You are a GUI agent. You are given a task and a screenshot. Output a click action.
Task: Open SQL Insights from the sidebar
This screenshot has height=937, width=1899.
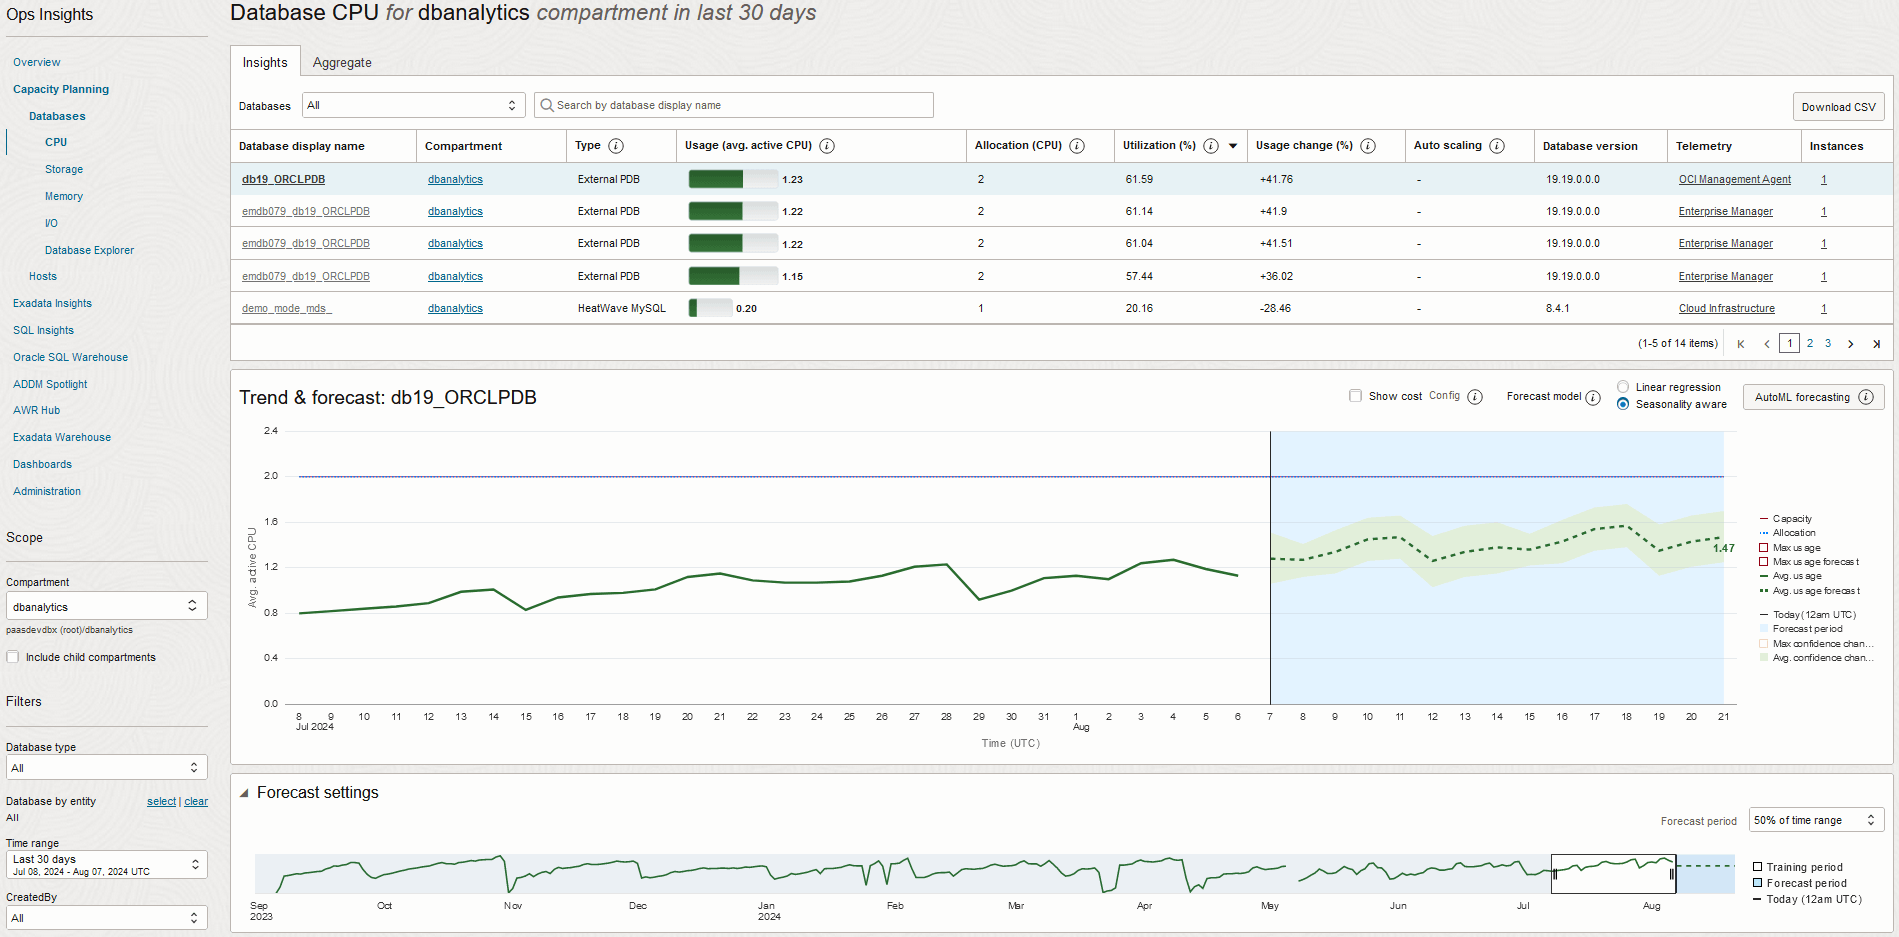[44, 330]
